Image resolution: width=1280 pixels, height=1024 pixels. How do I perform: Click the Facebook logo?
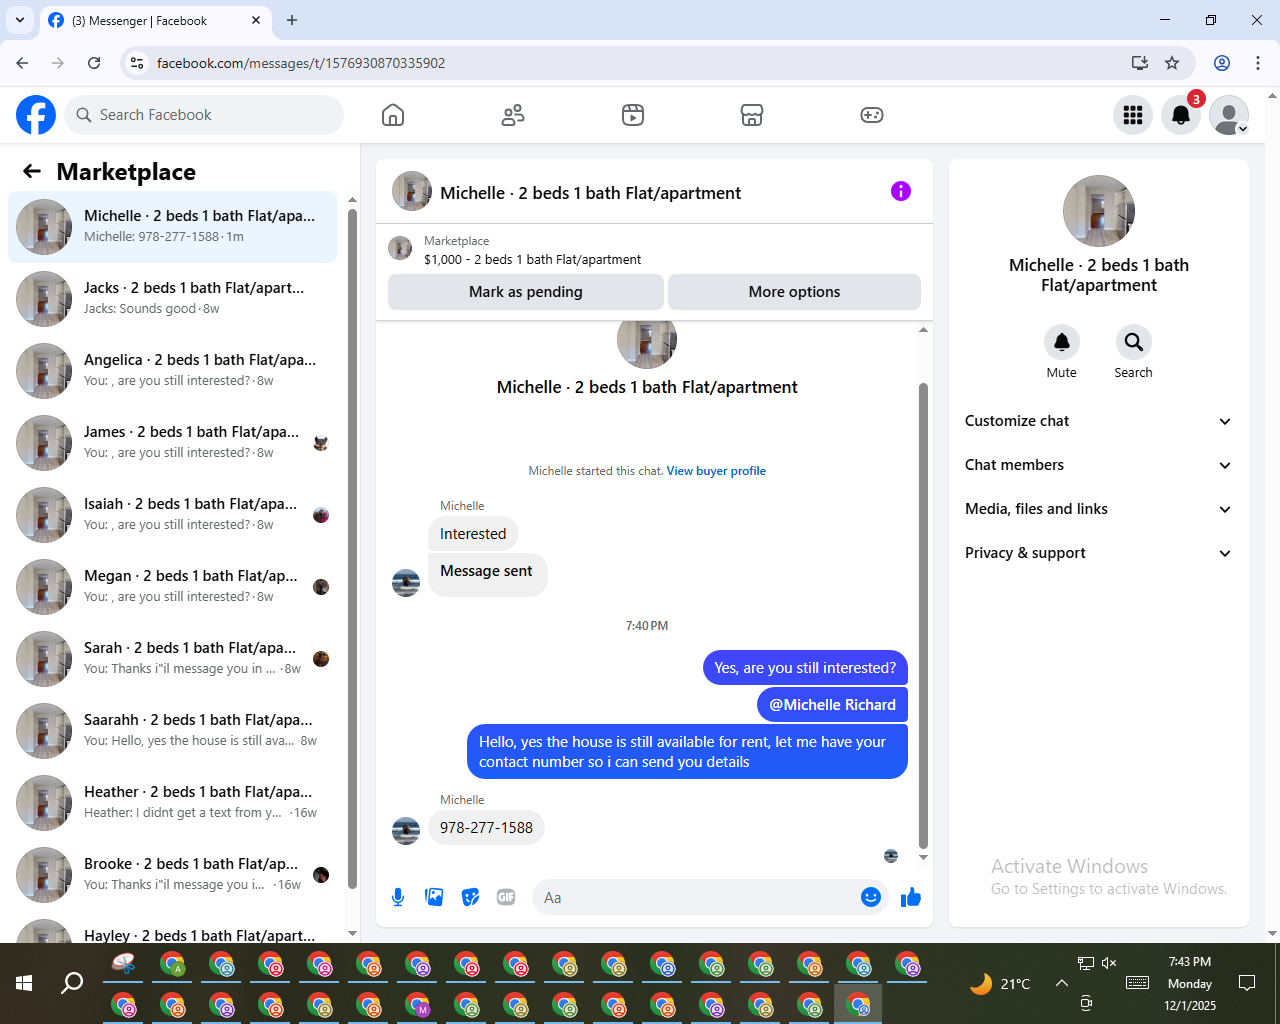pos(36,115)
